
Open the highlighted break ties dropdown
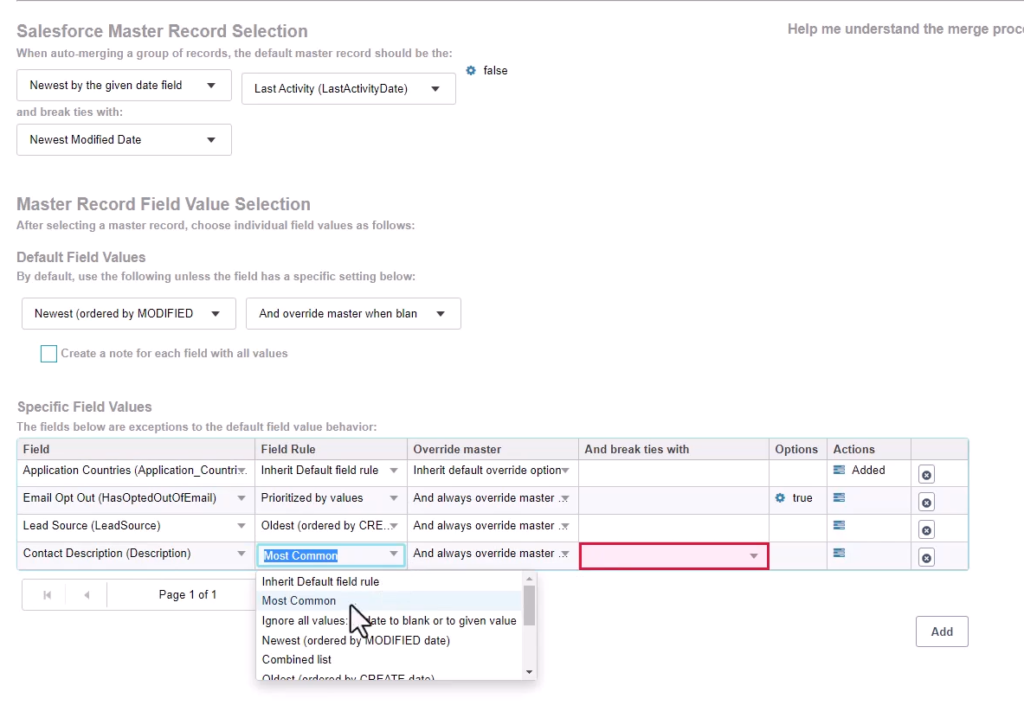tap(674, 556)
